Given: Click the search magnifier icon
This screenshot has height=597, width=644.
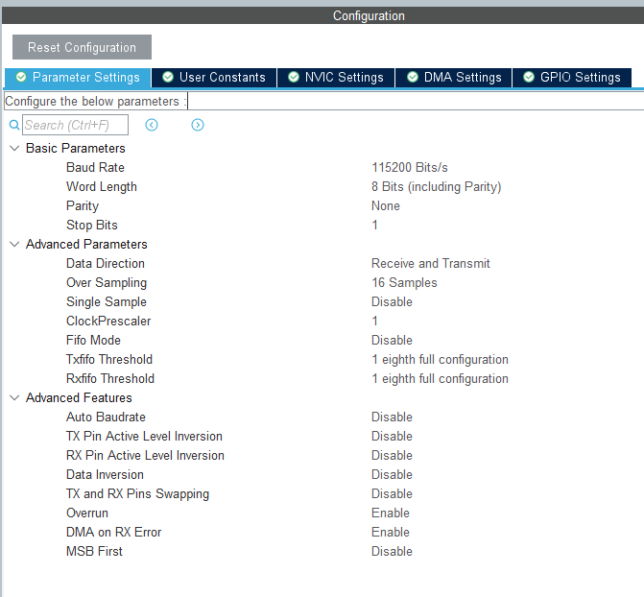Looking at the screenshot, I should (14, 125).
